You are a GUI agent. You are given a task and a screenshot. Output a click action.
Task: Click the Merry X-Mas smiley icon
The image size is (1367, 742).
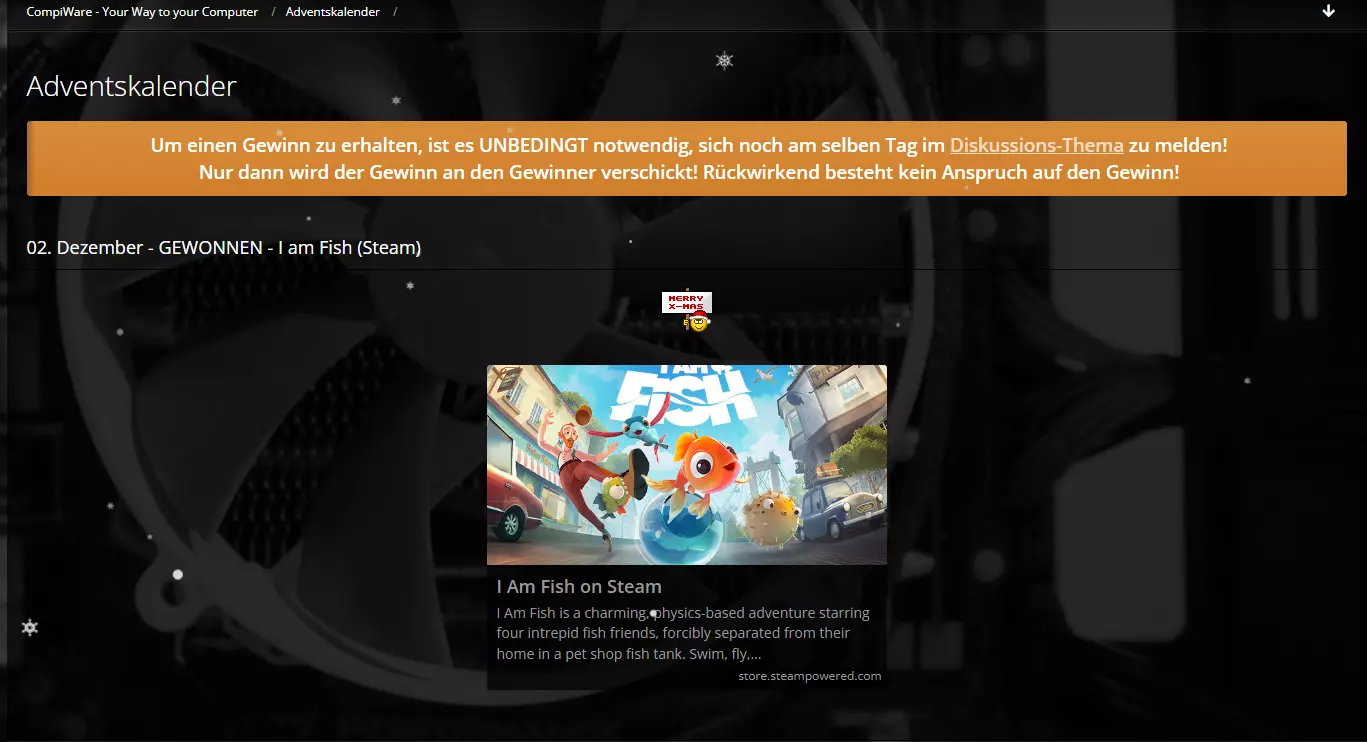(687, 312)
